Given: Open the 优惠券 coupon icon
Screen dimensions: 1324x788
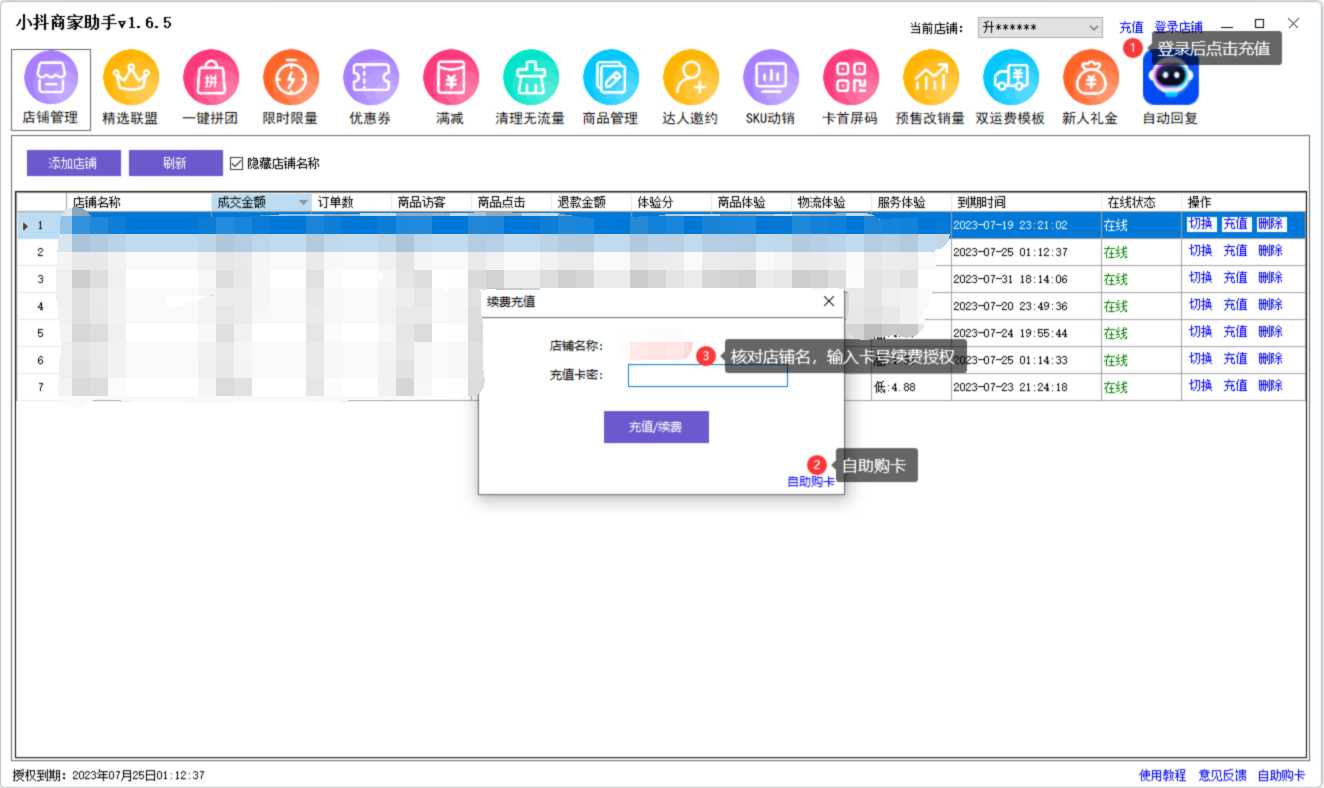Looking at the screenshot, I should tap(370, 78).
